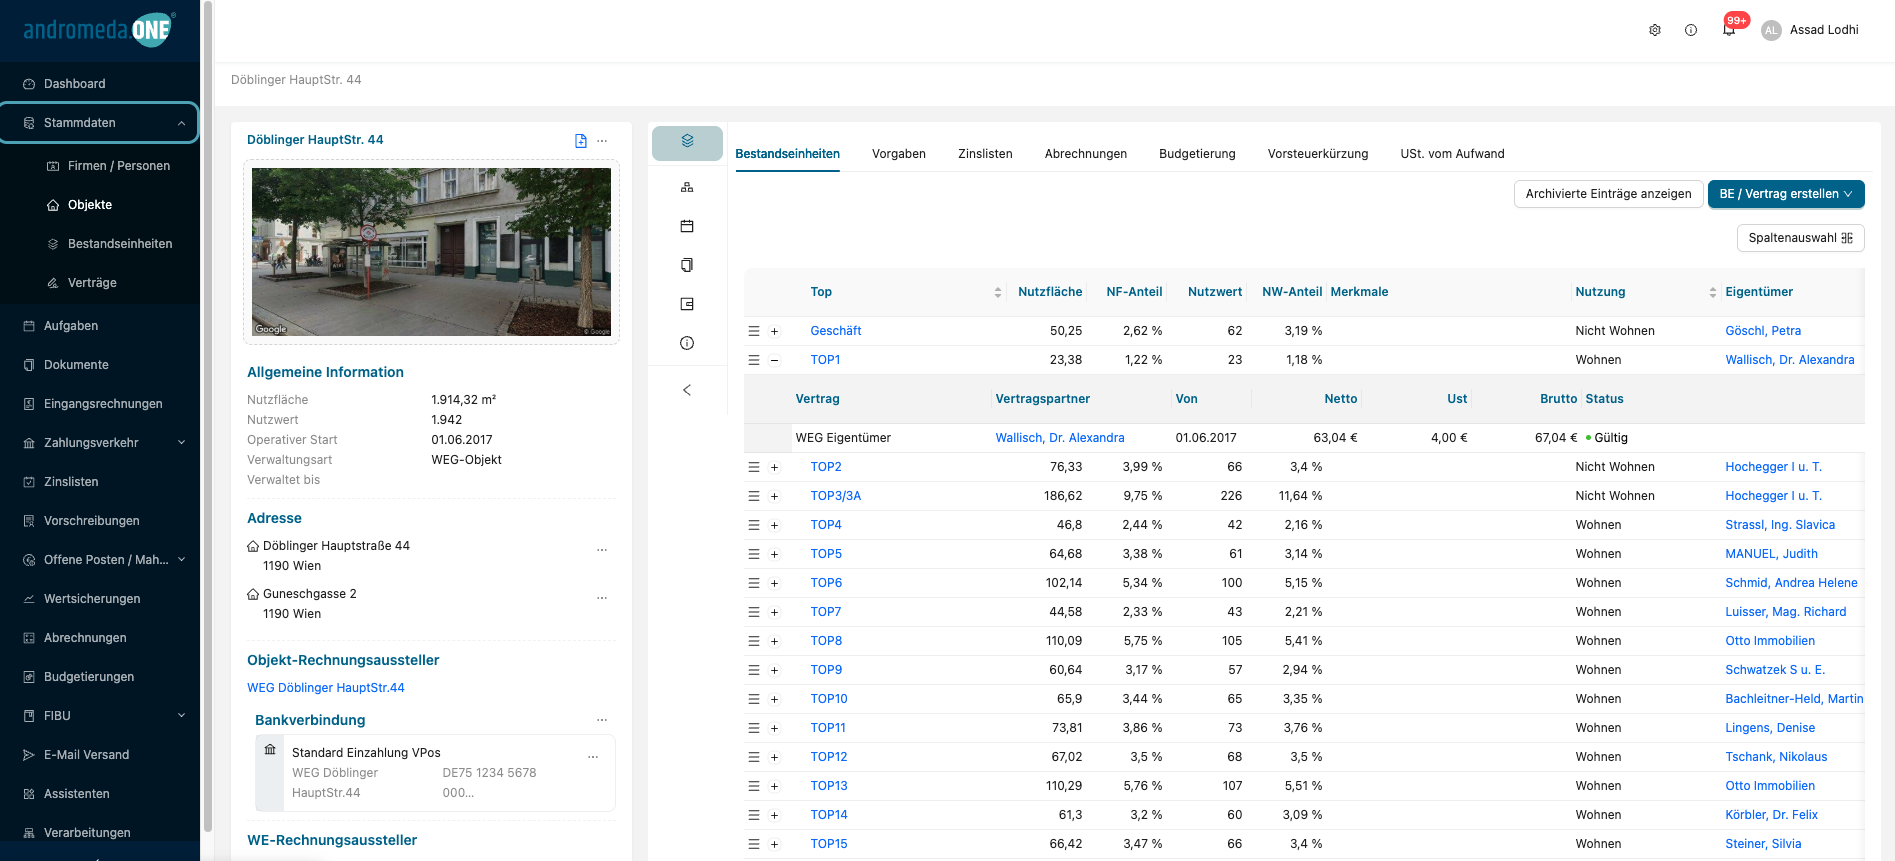The height and width of the screenshot is (861, 1895).
Task: Select the layers icon in the vertical toolbar
Action: 687,142
